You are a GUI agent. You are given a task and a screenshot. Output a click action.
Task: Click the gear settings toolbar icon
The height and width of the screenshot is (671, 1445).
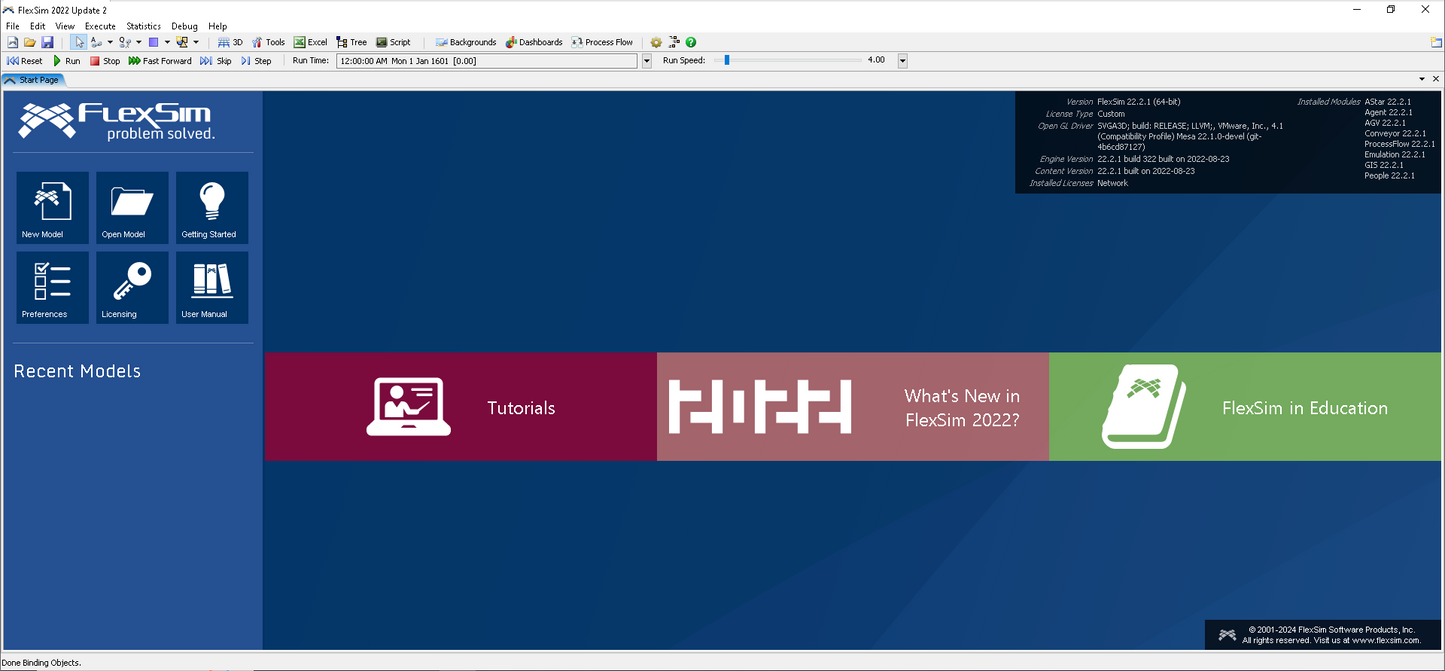point(656,42)
